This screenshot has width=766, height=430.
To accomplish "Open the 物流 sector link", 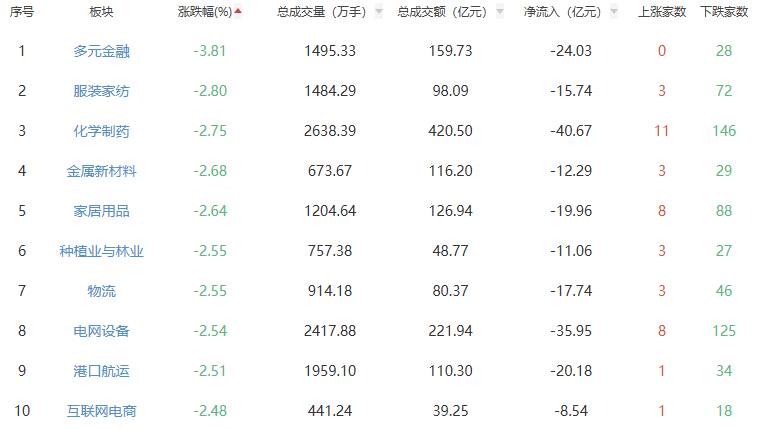I will point(101,291).
